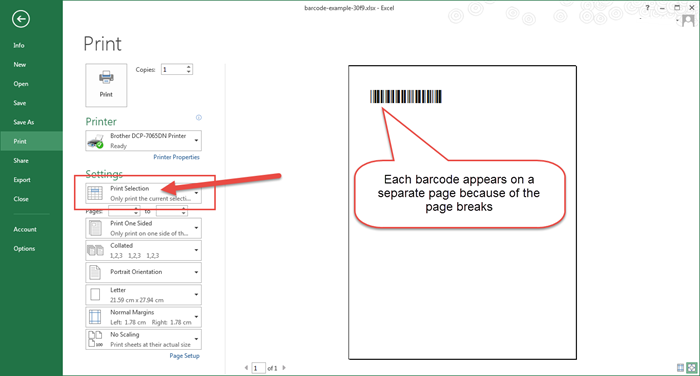Screen dimensions: 700x376
Task: Go to previous page arrow in preview
Action: (246, 368)
